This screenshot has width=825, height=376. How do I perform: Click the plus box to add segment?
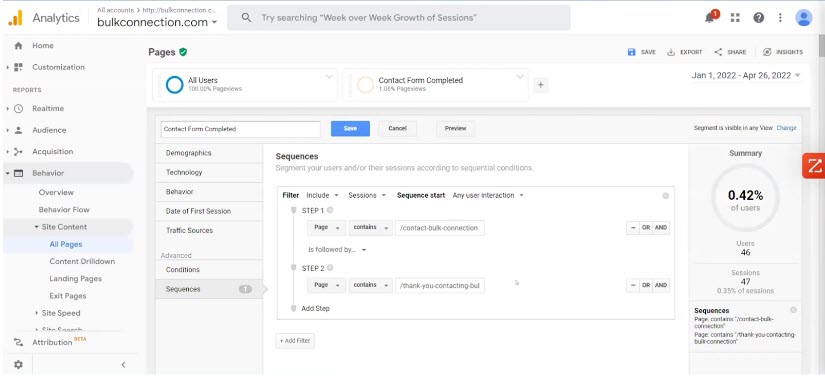540,85
